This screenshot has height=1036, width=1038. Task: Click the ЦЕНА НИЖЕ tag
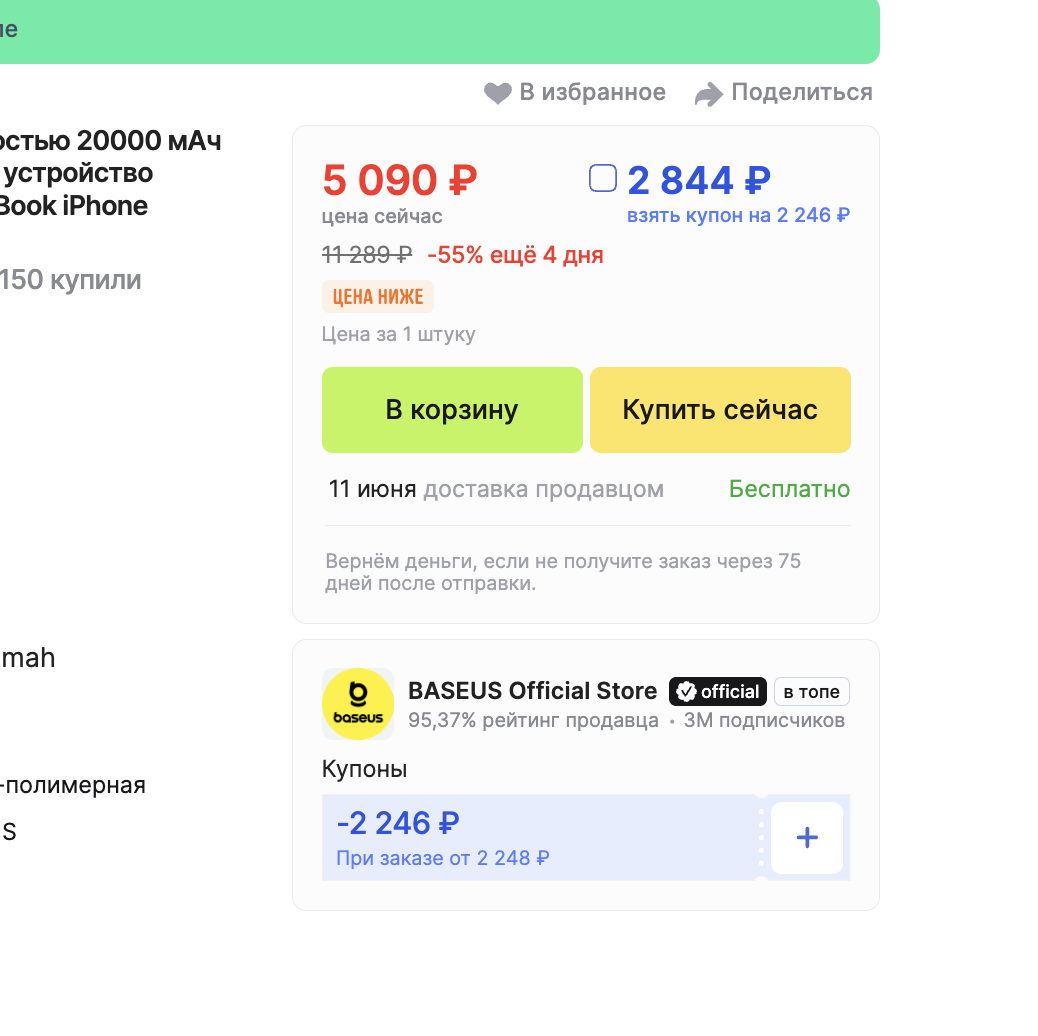coord(378,297)
